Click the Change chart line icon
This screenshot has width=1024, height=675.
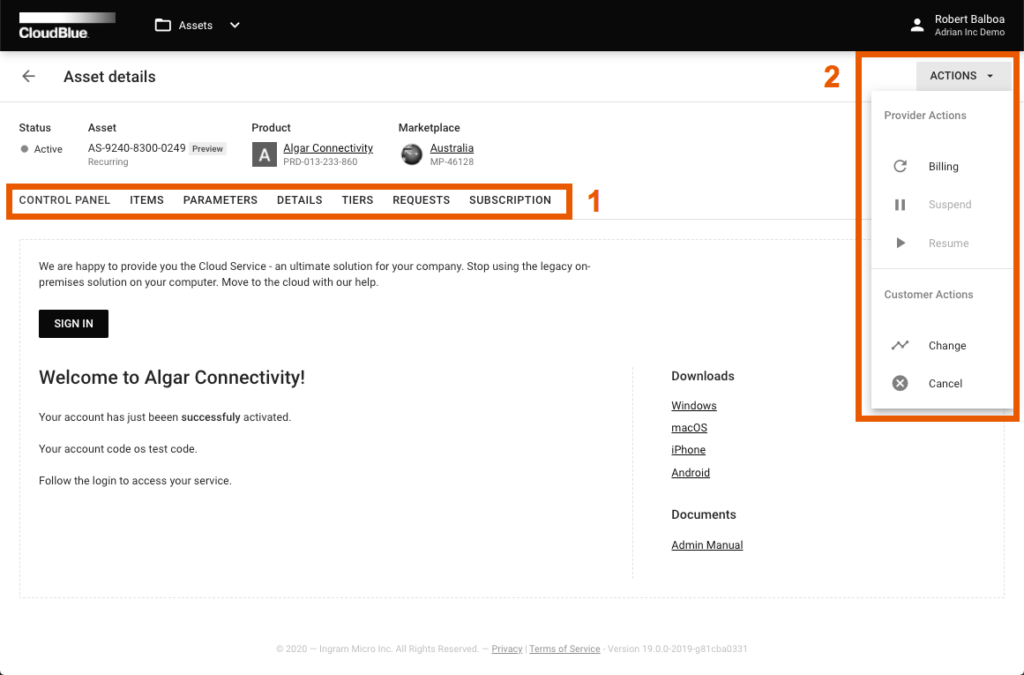pyautogui.click(x=900, y=345)
